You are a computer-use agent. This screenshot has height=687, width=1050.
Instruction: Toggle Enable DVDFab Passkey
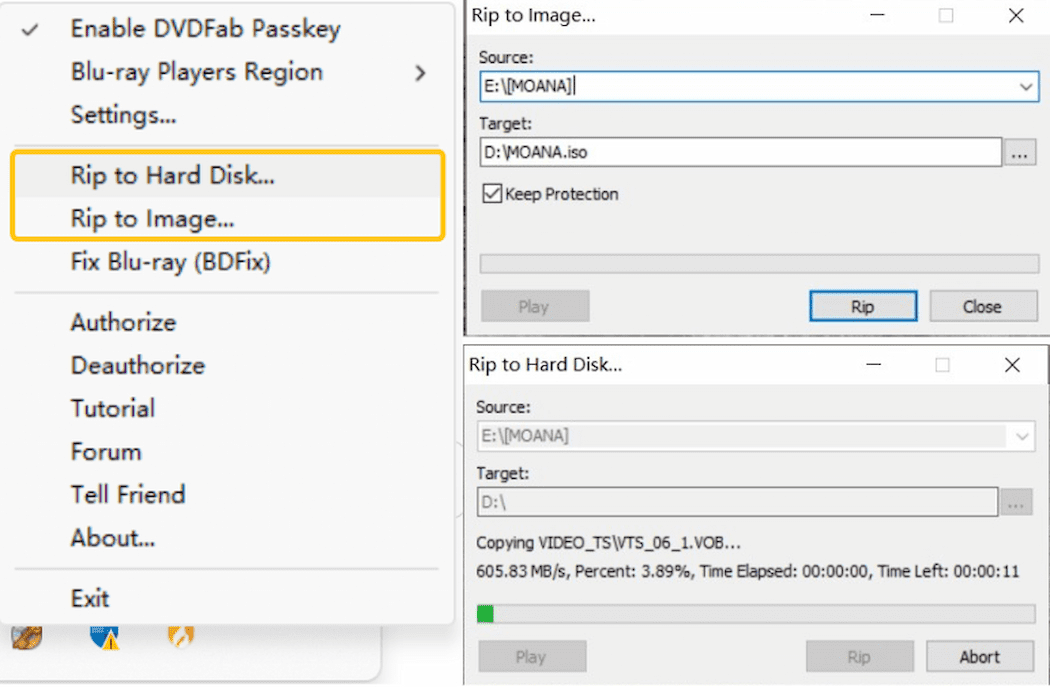click(204, 29)
